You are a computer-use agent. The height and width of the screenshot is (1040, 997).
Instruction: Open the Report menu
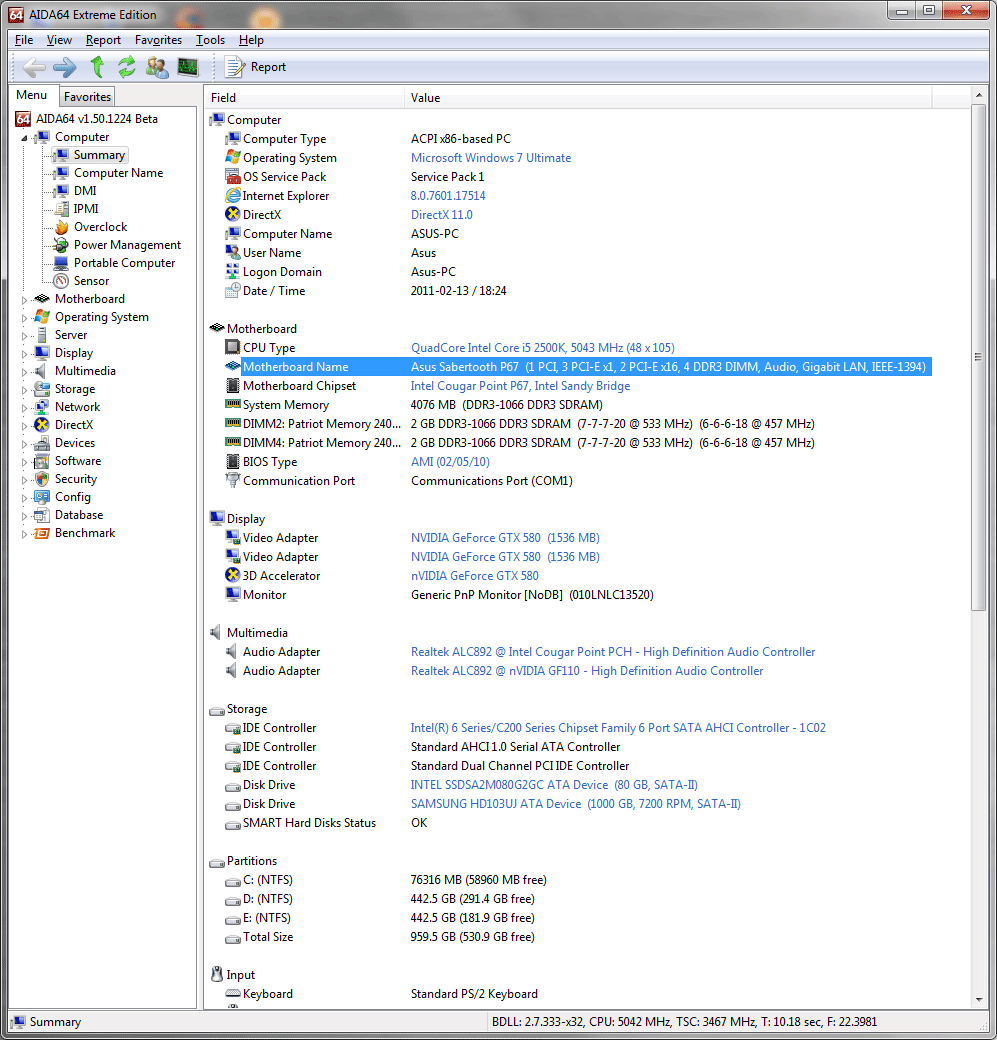[x=103, y=40]
